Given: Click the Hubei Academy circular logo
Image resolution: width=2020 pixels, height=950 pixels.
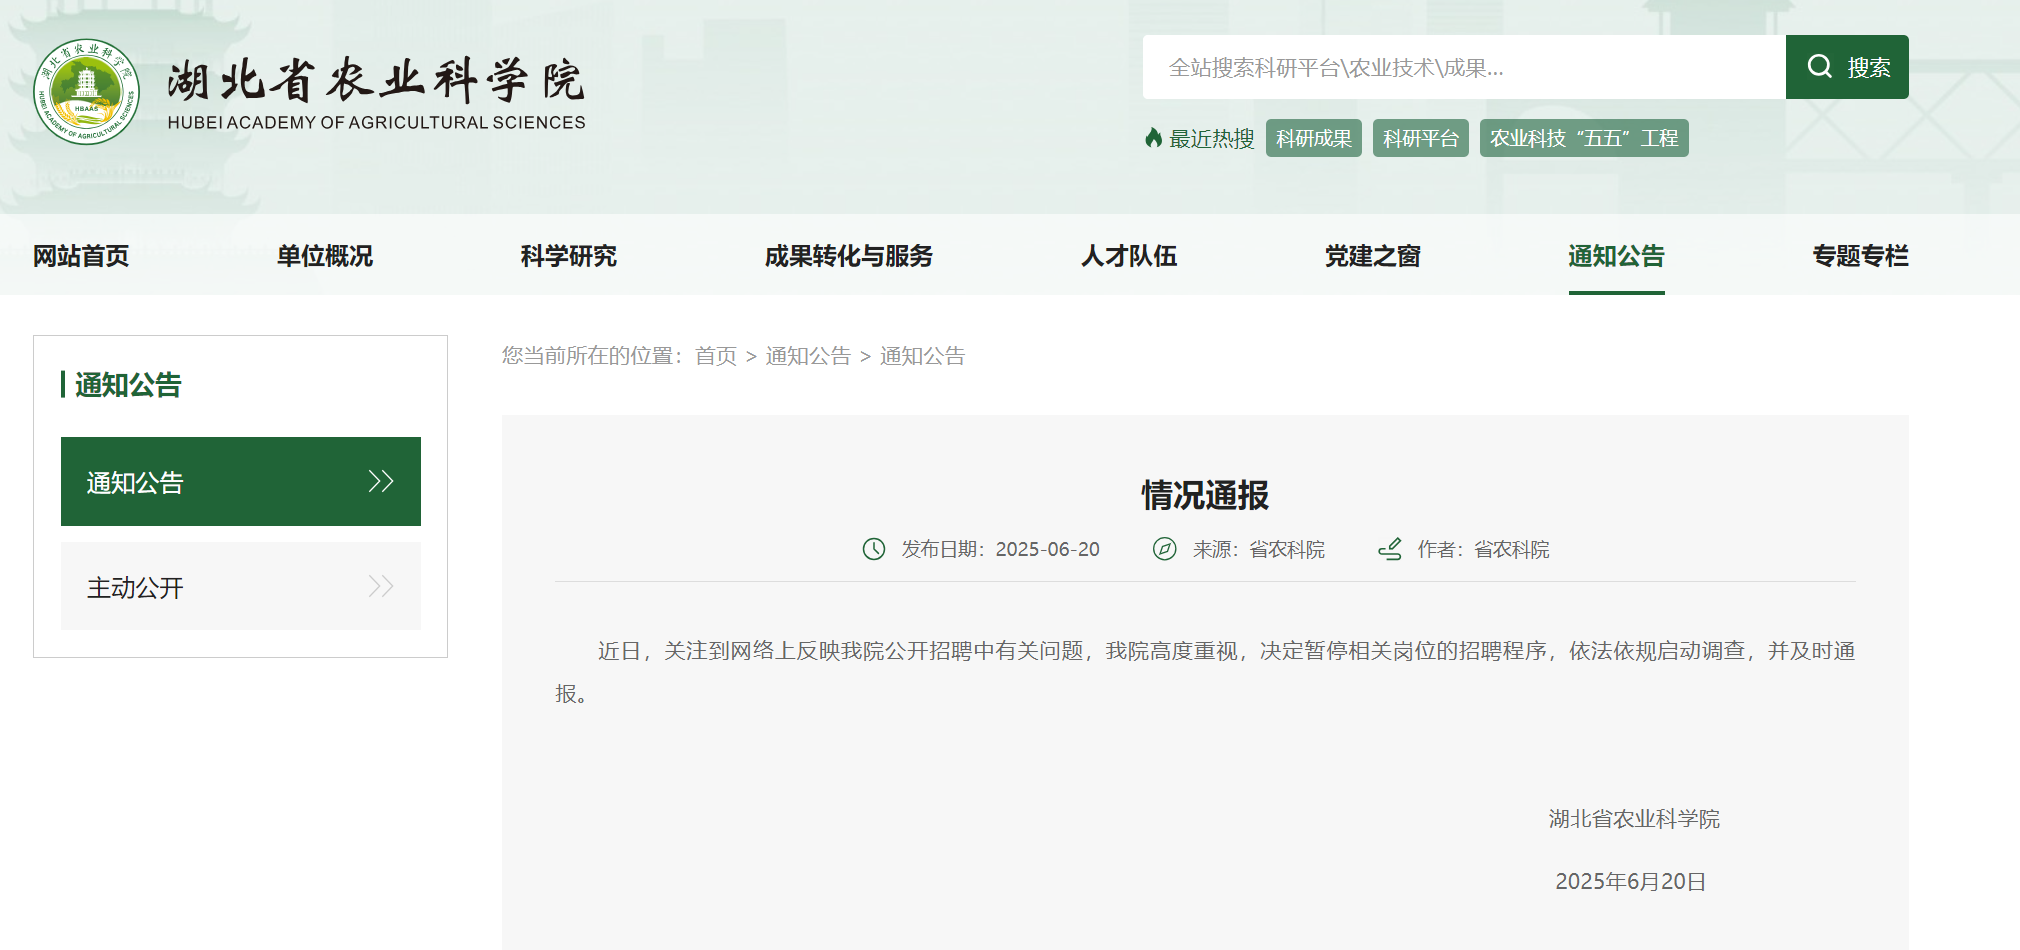Looking at the screenshot, I should coord(86,92).
